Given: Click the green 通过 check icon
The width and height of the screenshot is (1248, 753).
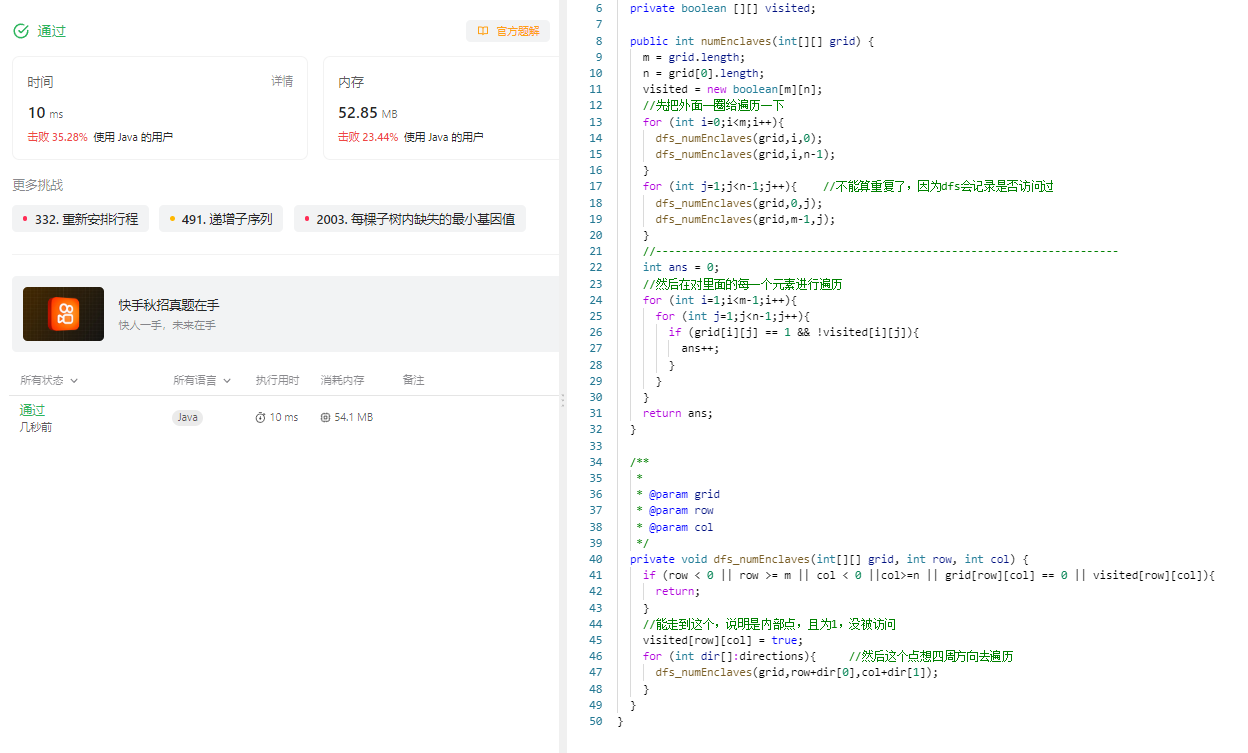Looking at the screenshot, I should (21, 31).
